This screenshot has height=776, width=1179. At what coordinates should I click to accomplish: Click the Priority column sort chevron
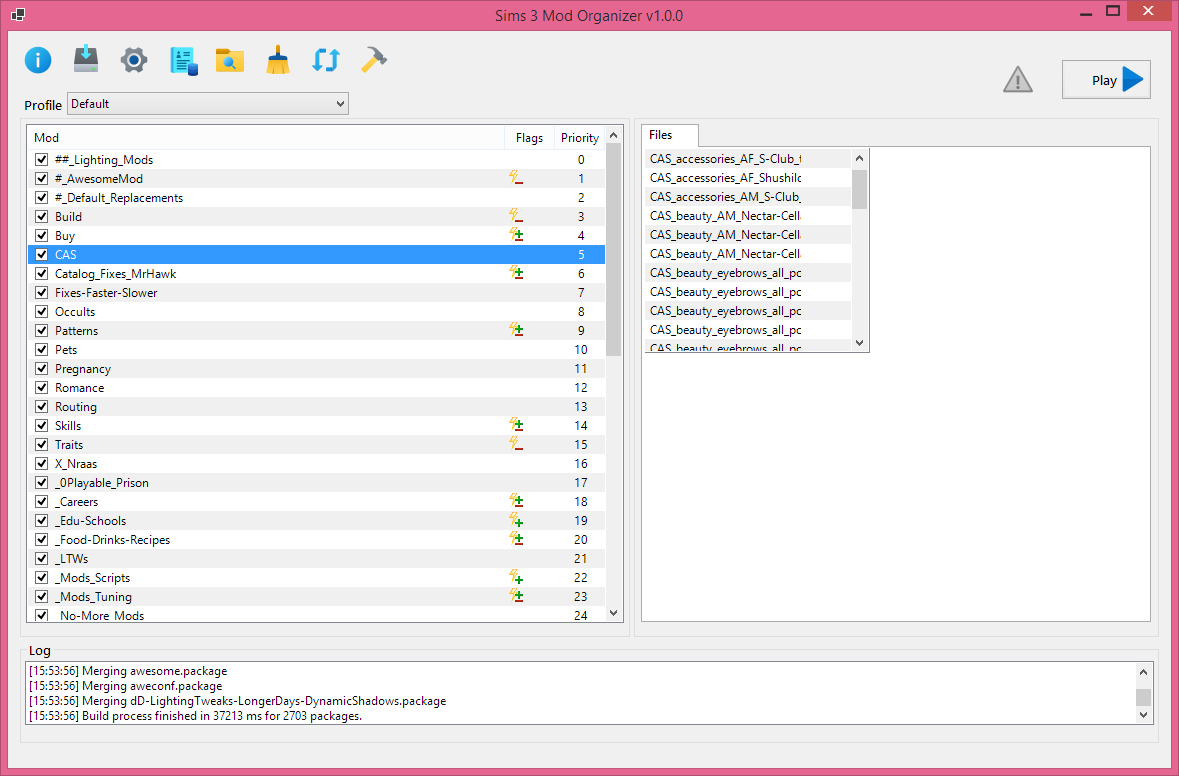click(612, 137)
